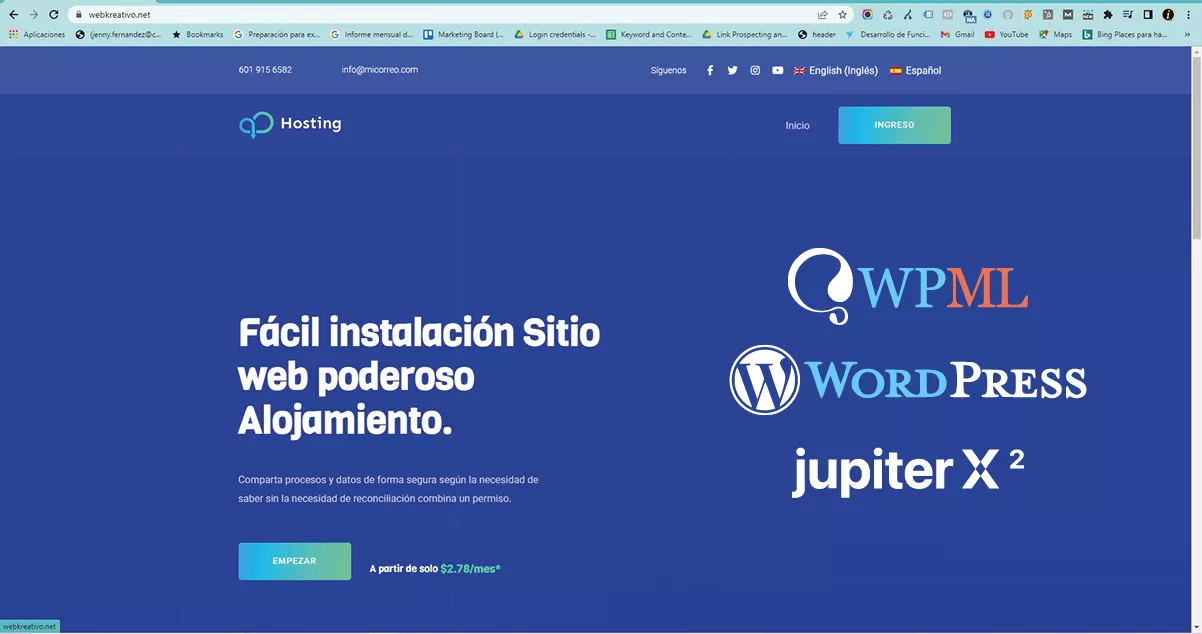
Task: Reload the webkreativo.net page
Action: [x=56, y=15]
